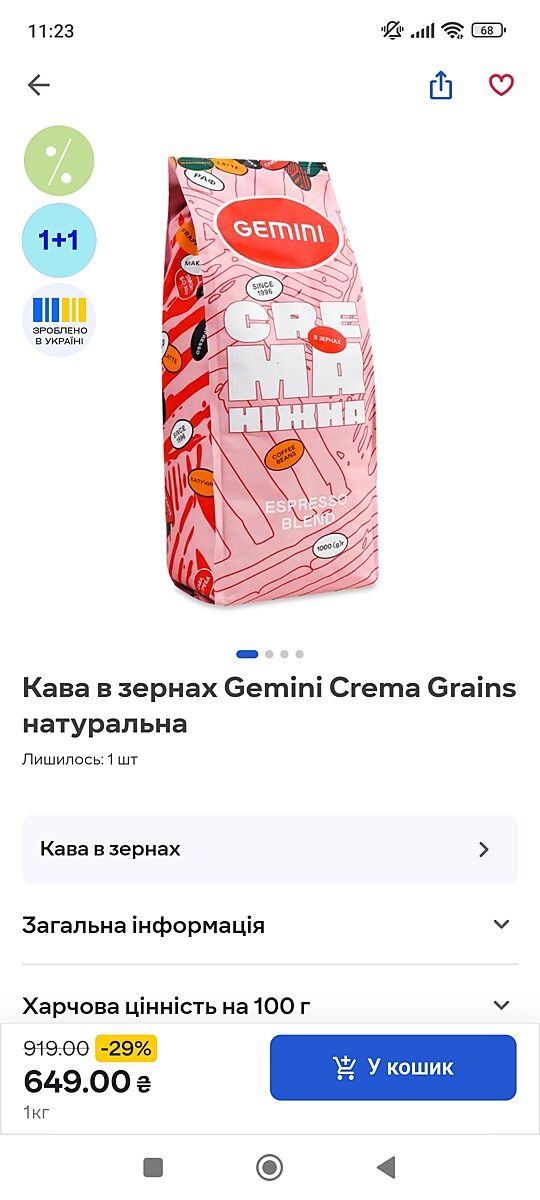Select the second image carousel dot
Screen dimensions: 540x1200
269,654
